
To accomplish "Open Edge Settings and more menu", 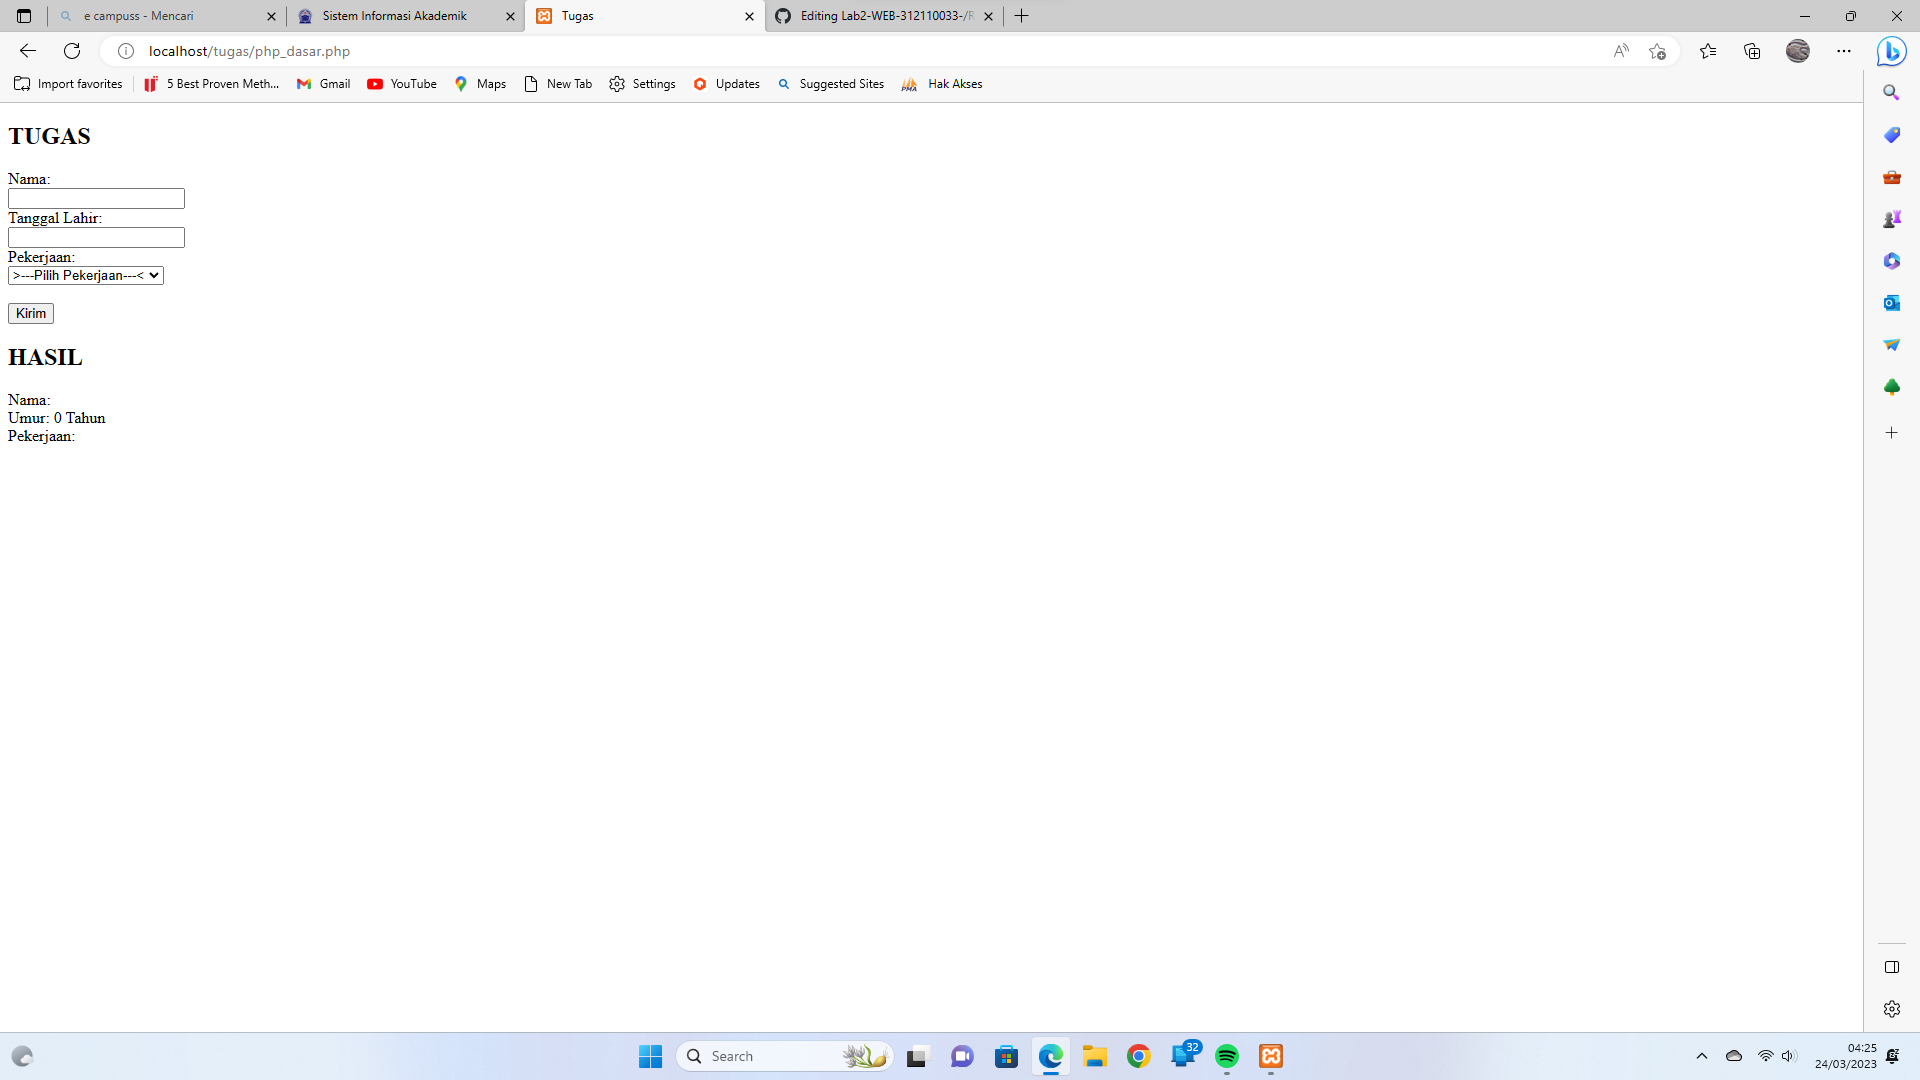I will point(1843,51).
